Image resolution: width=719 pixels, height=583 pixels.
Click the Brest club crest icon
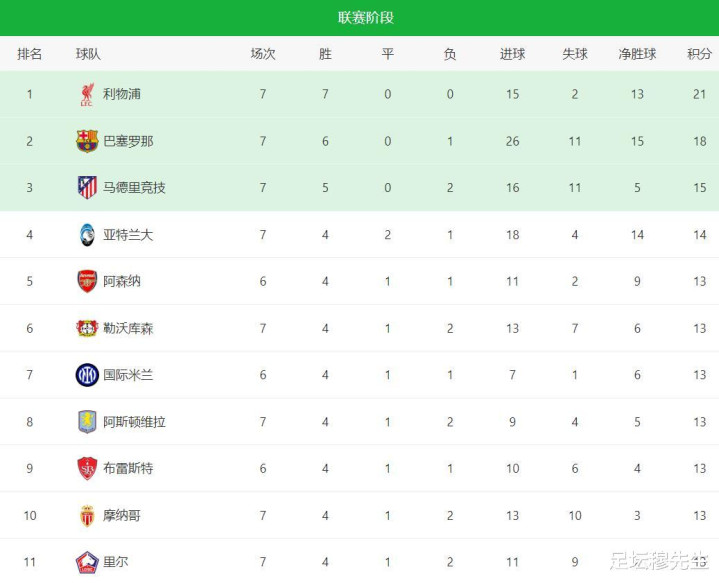[x=87, y=468]
